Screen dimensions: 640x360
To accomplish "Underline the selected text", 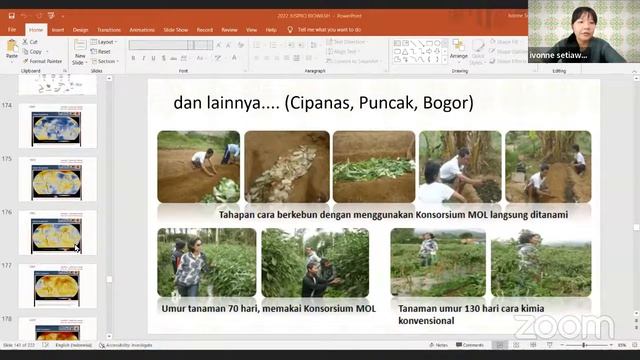I will click(x=153, y=58).
